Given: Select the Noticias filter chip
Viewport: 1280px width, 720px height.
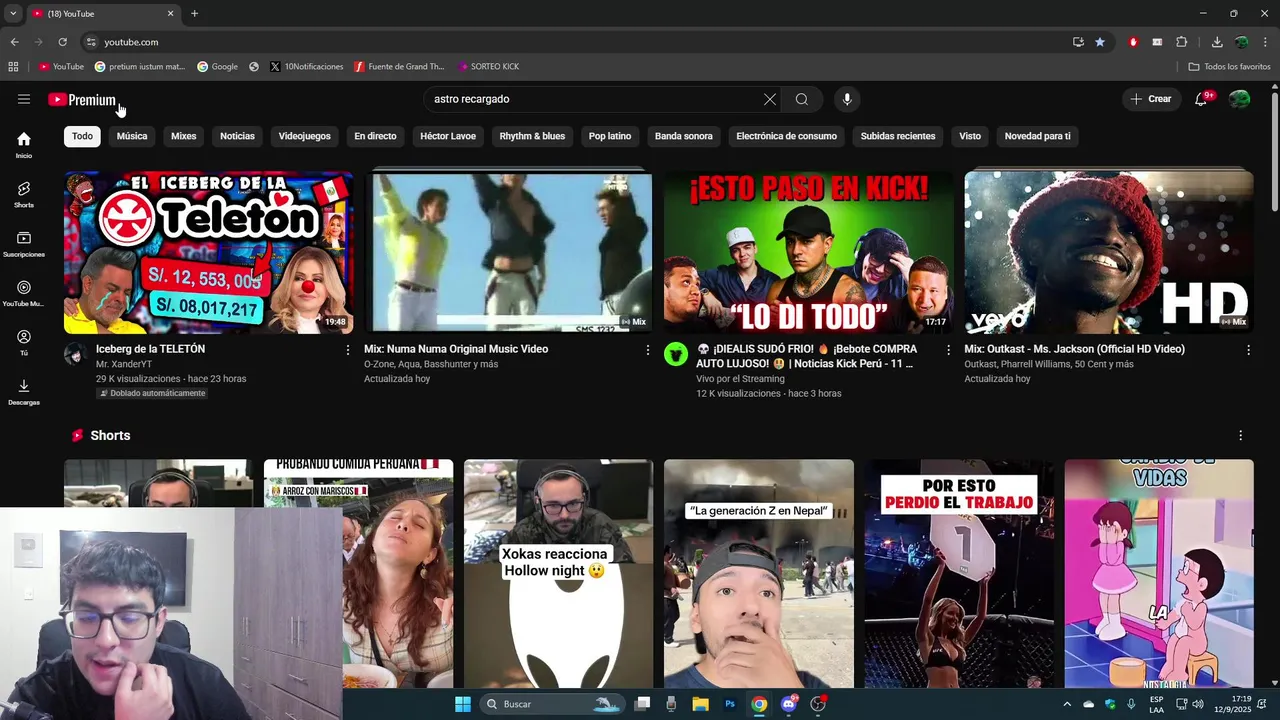Looking at the screenshot, I should [237, 136].
